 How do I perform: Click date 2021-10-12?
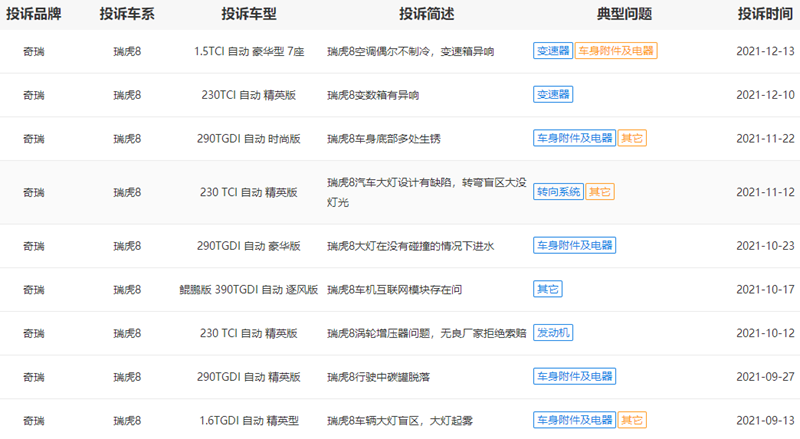[x=765, y=333]
